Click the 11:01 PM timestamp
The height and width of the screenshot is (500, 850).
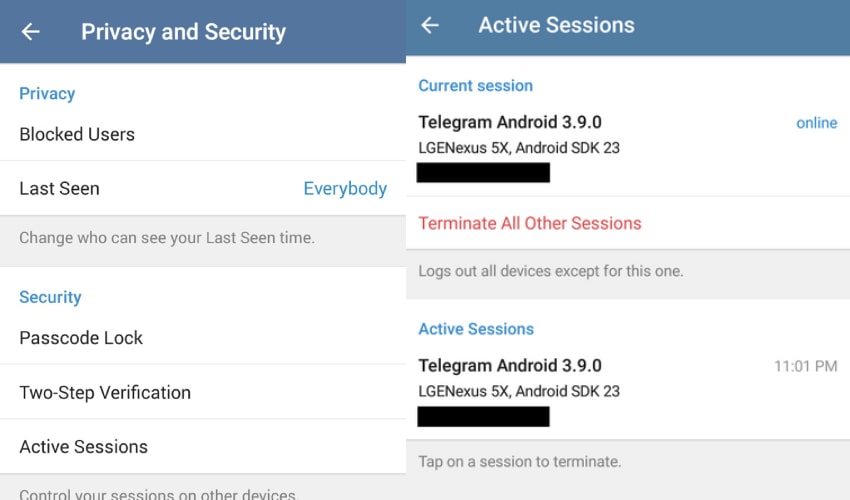click(x=806, y=366)
